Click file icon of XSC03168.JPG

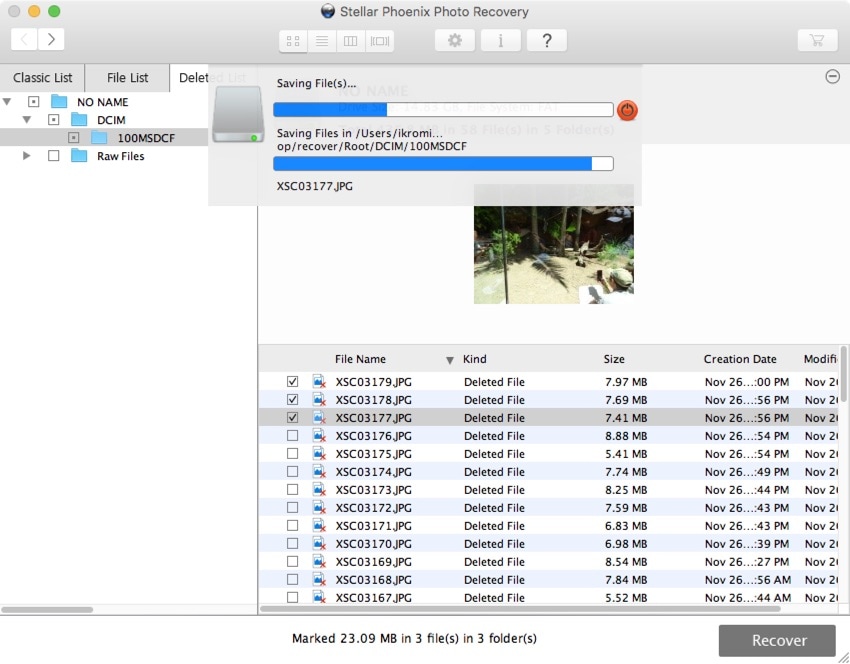pyautogui.click(x=319, y=579)
